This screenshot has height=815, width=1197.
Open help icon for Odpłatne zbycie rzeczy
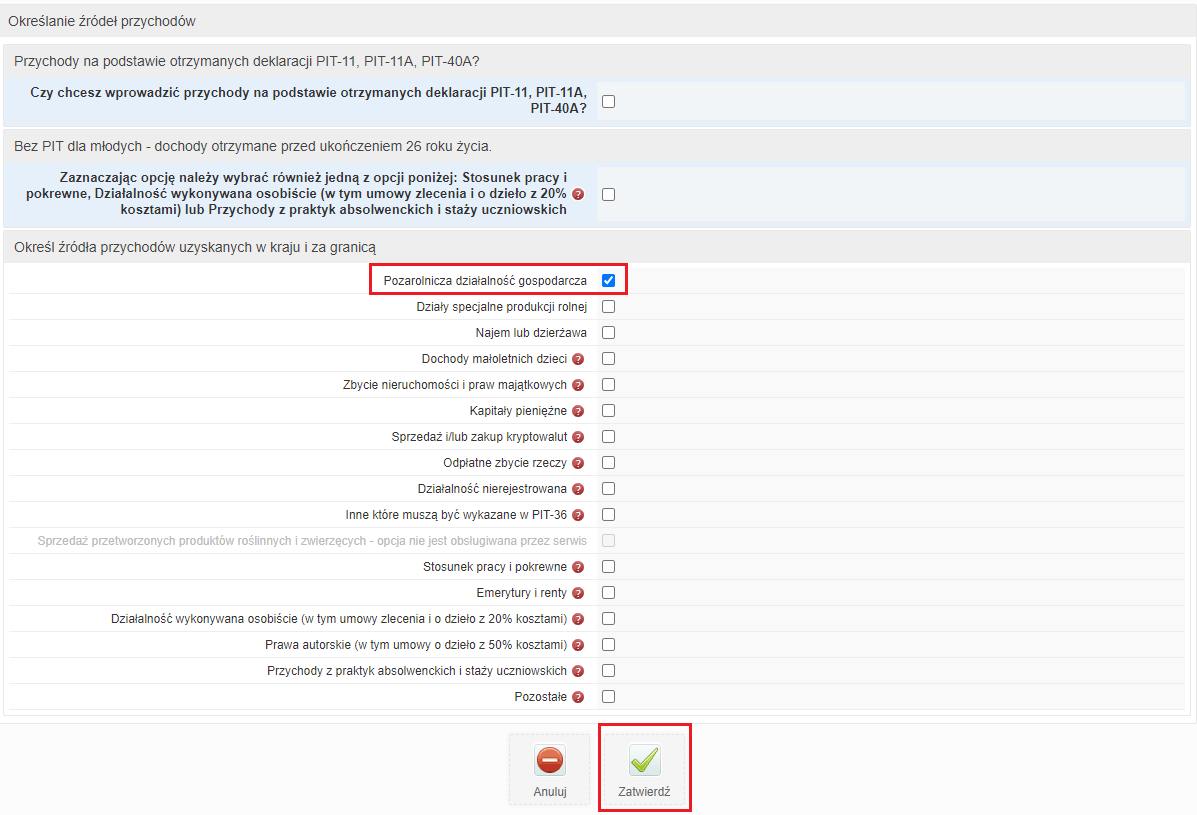[578, 462]
